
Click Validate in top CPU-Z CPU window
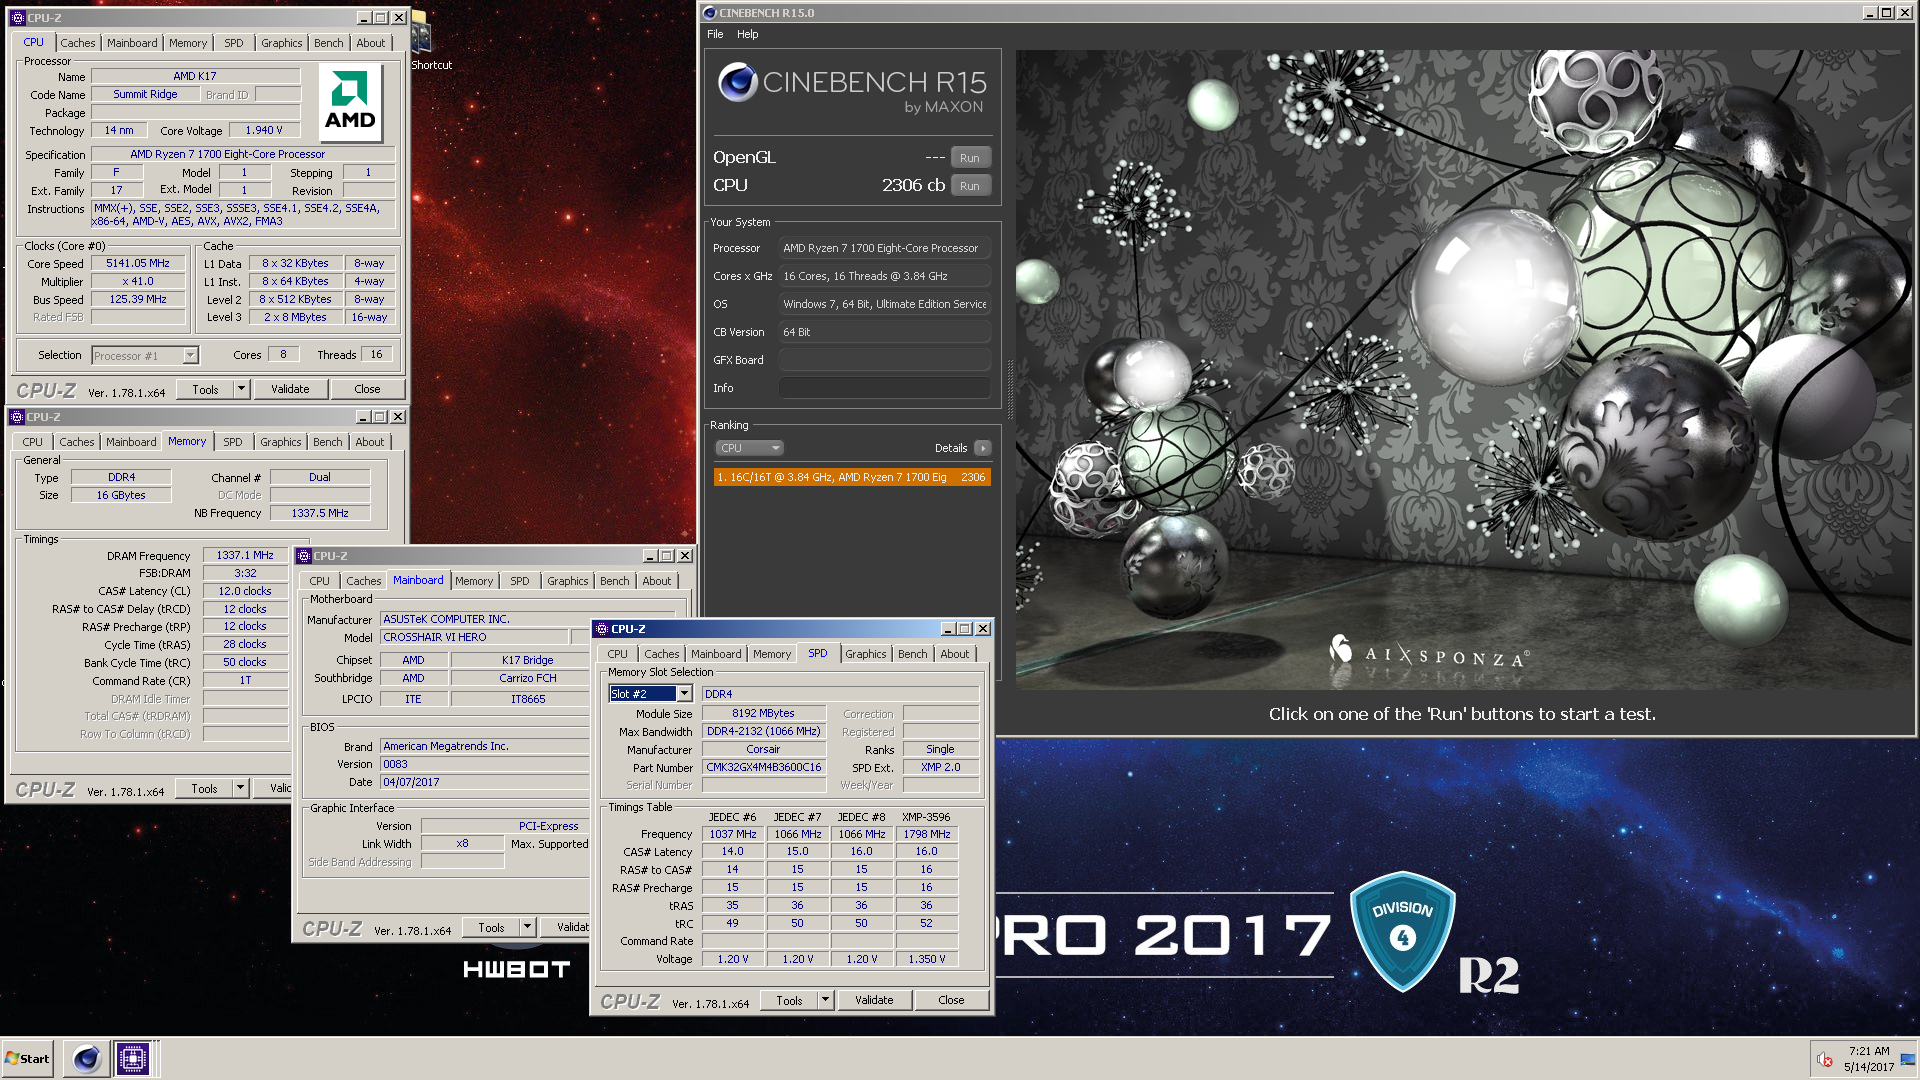[x=290, y=389]
